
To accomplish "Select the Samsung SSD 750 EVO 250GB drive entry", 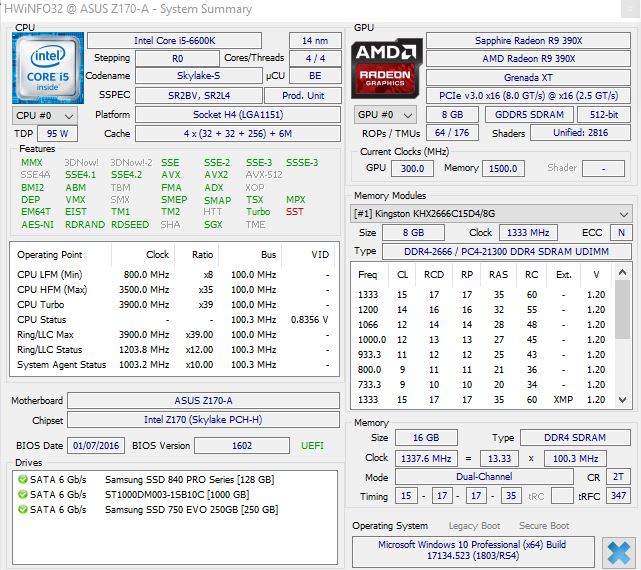I will tap(191, 509).
